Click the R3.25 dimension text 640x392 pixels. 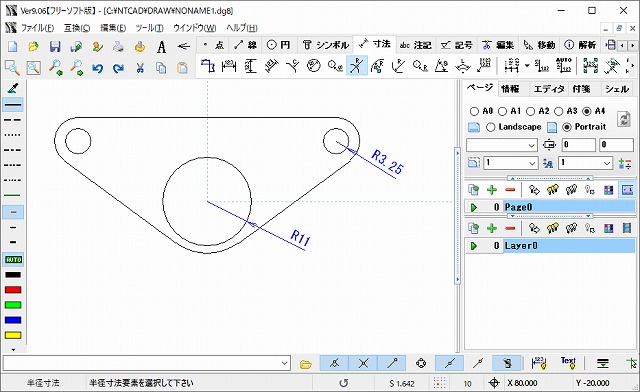(x=387, y=162)
